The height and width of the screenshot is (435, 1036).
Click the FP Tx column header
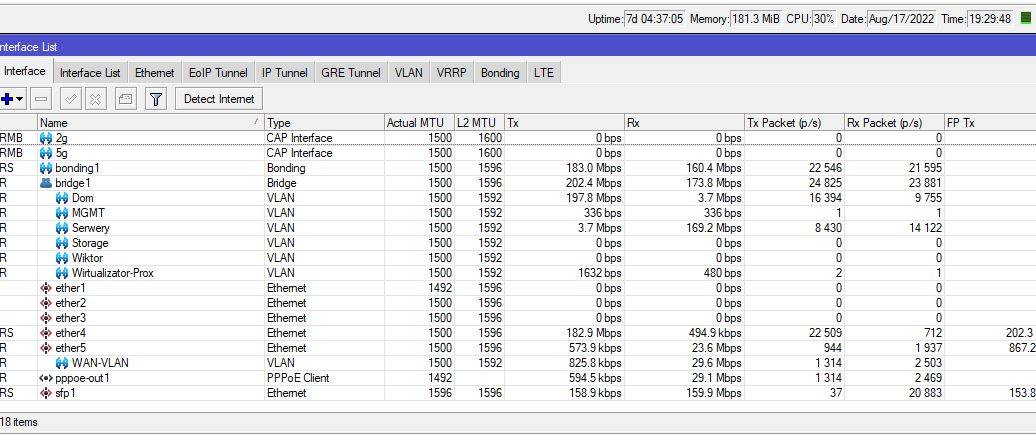pos(990,123)
